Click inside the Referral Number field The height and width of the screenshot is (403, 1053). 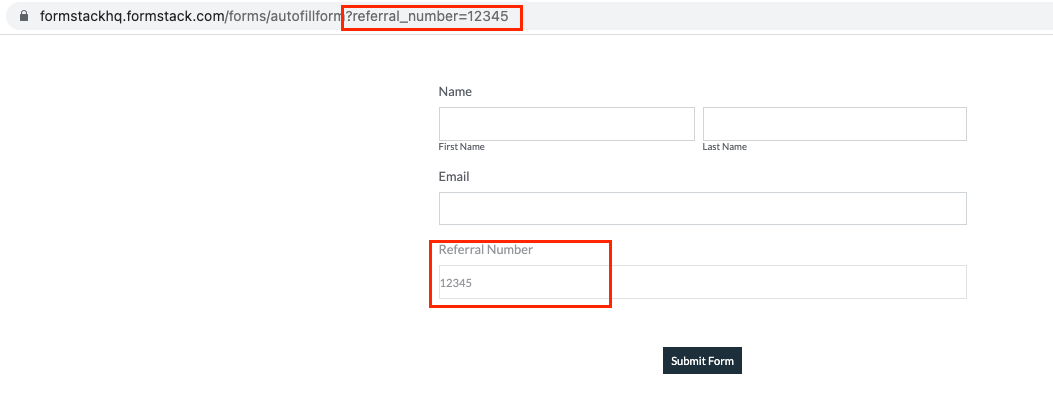(x=702, y=282)
